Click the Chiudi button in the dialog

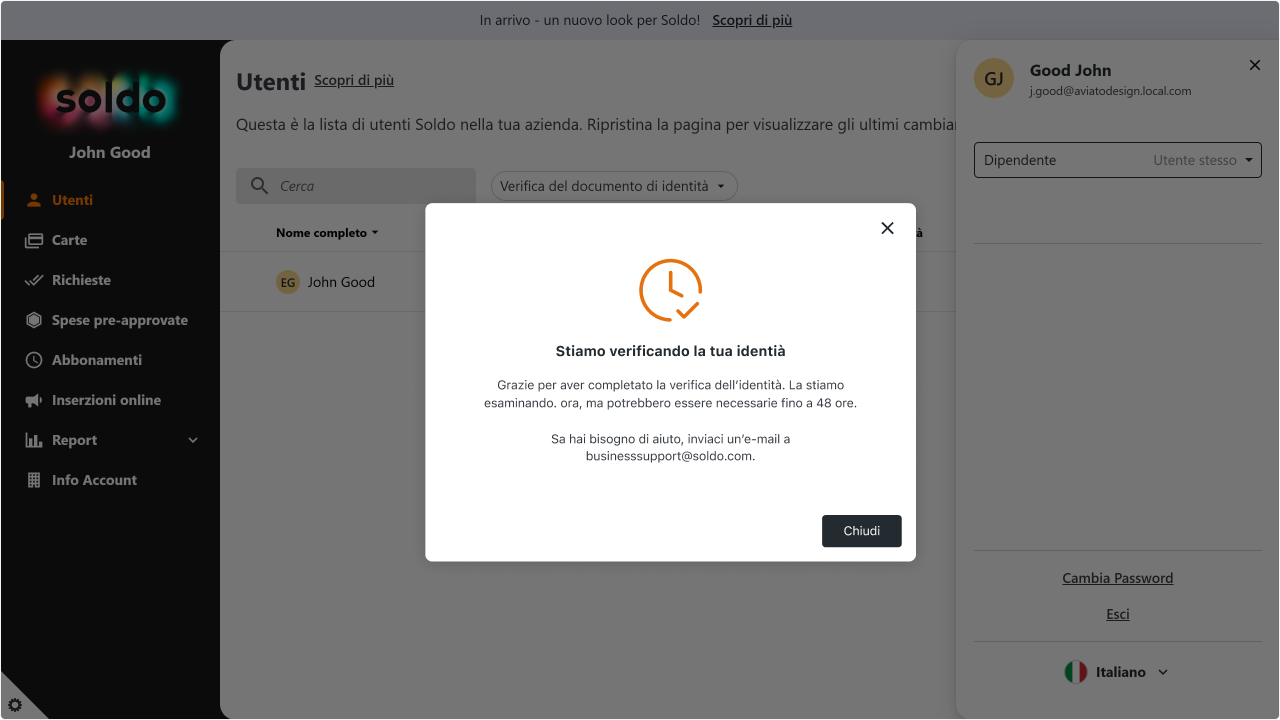pos(861,531)
